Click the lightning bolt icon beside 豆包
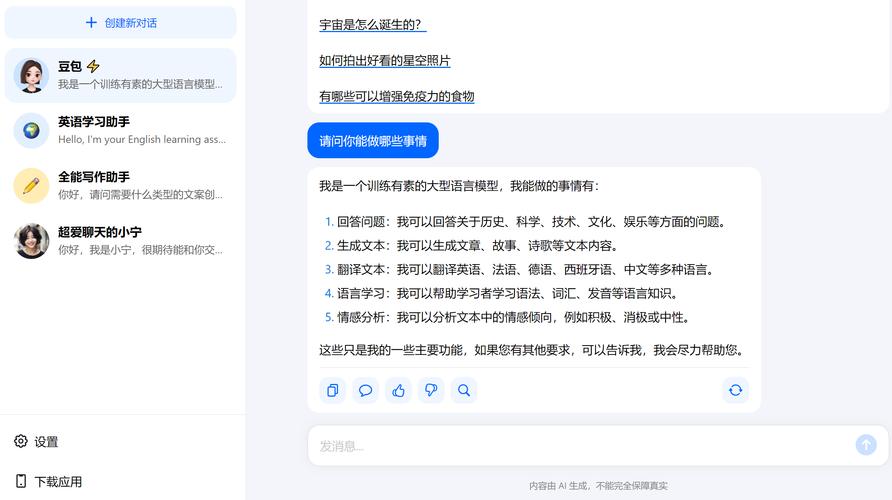Image resolution: width=892 pixels, height=500 pixels. [93, 66]
